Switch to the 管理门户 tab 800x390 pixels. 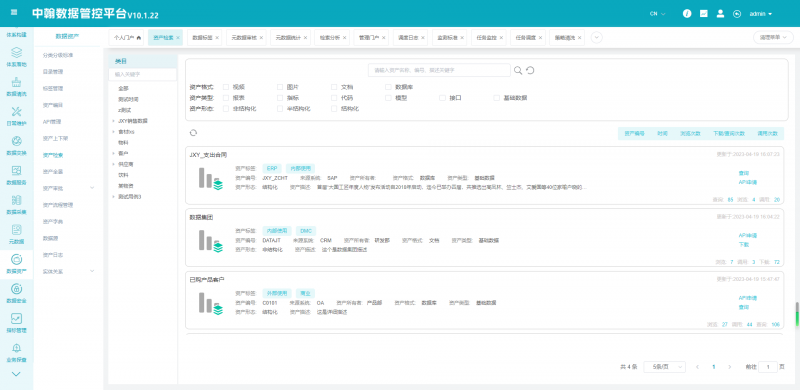click(x=371, y=38)
